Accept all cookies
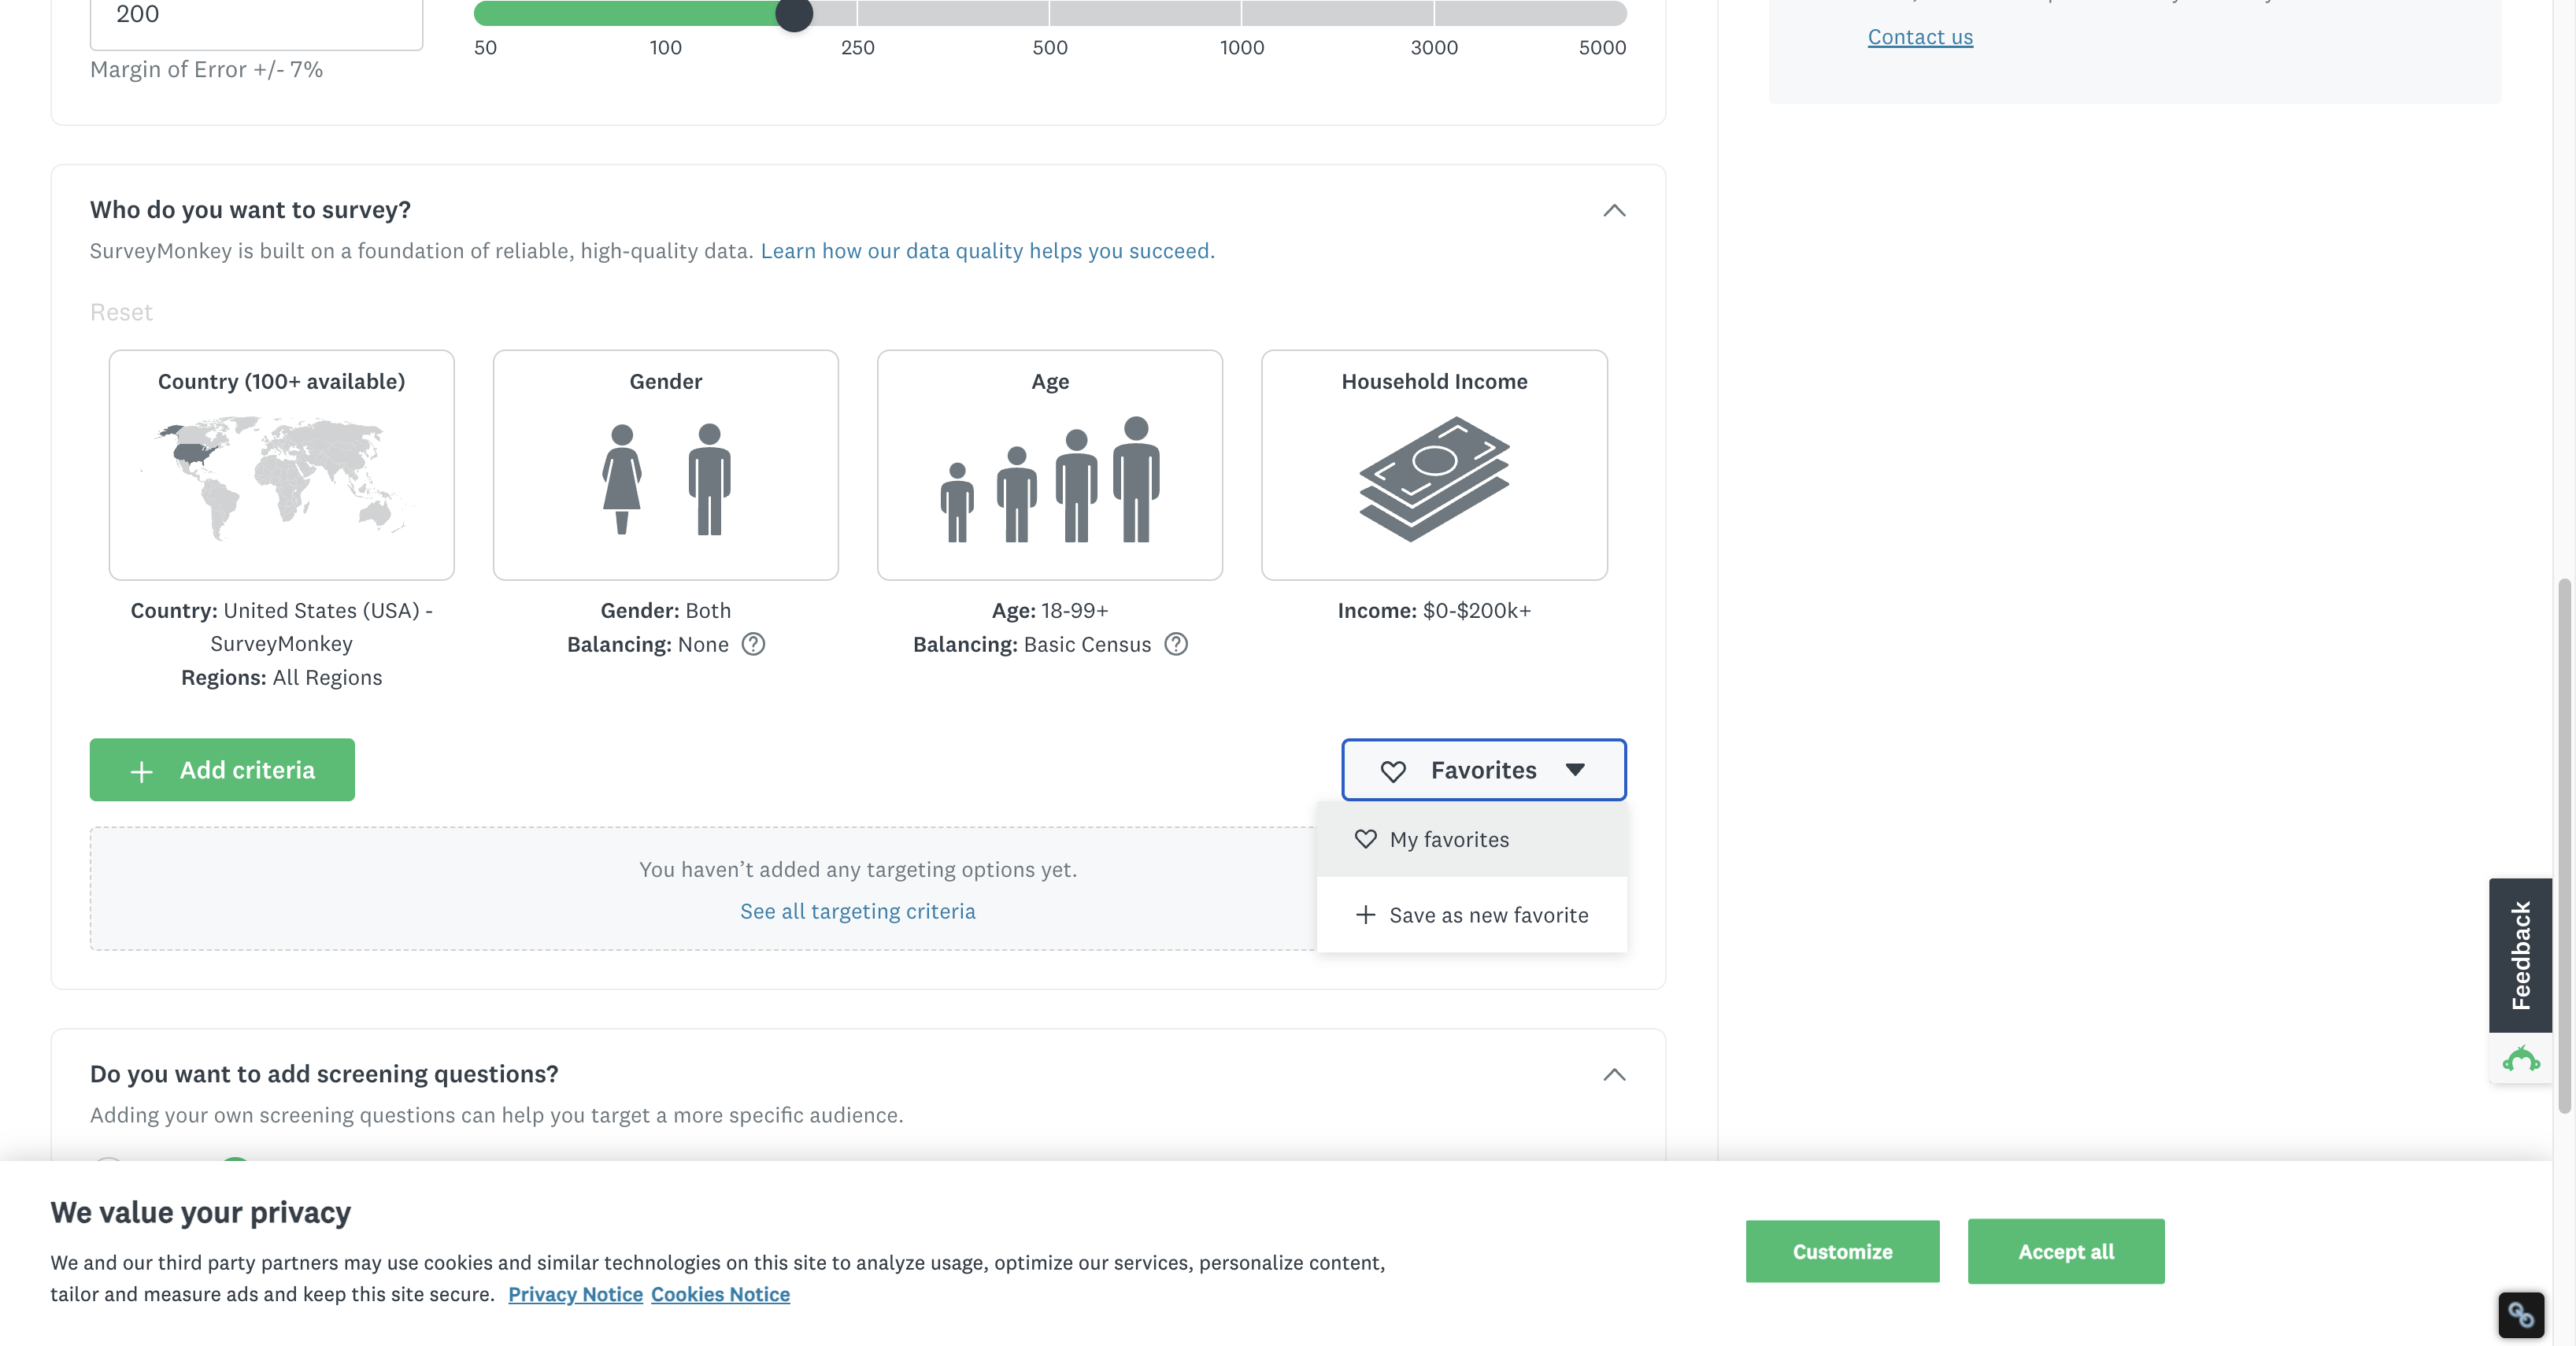This screenshot has height=1346, width=2576. [x=2066, y=1251]
